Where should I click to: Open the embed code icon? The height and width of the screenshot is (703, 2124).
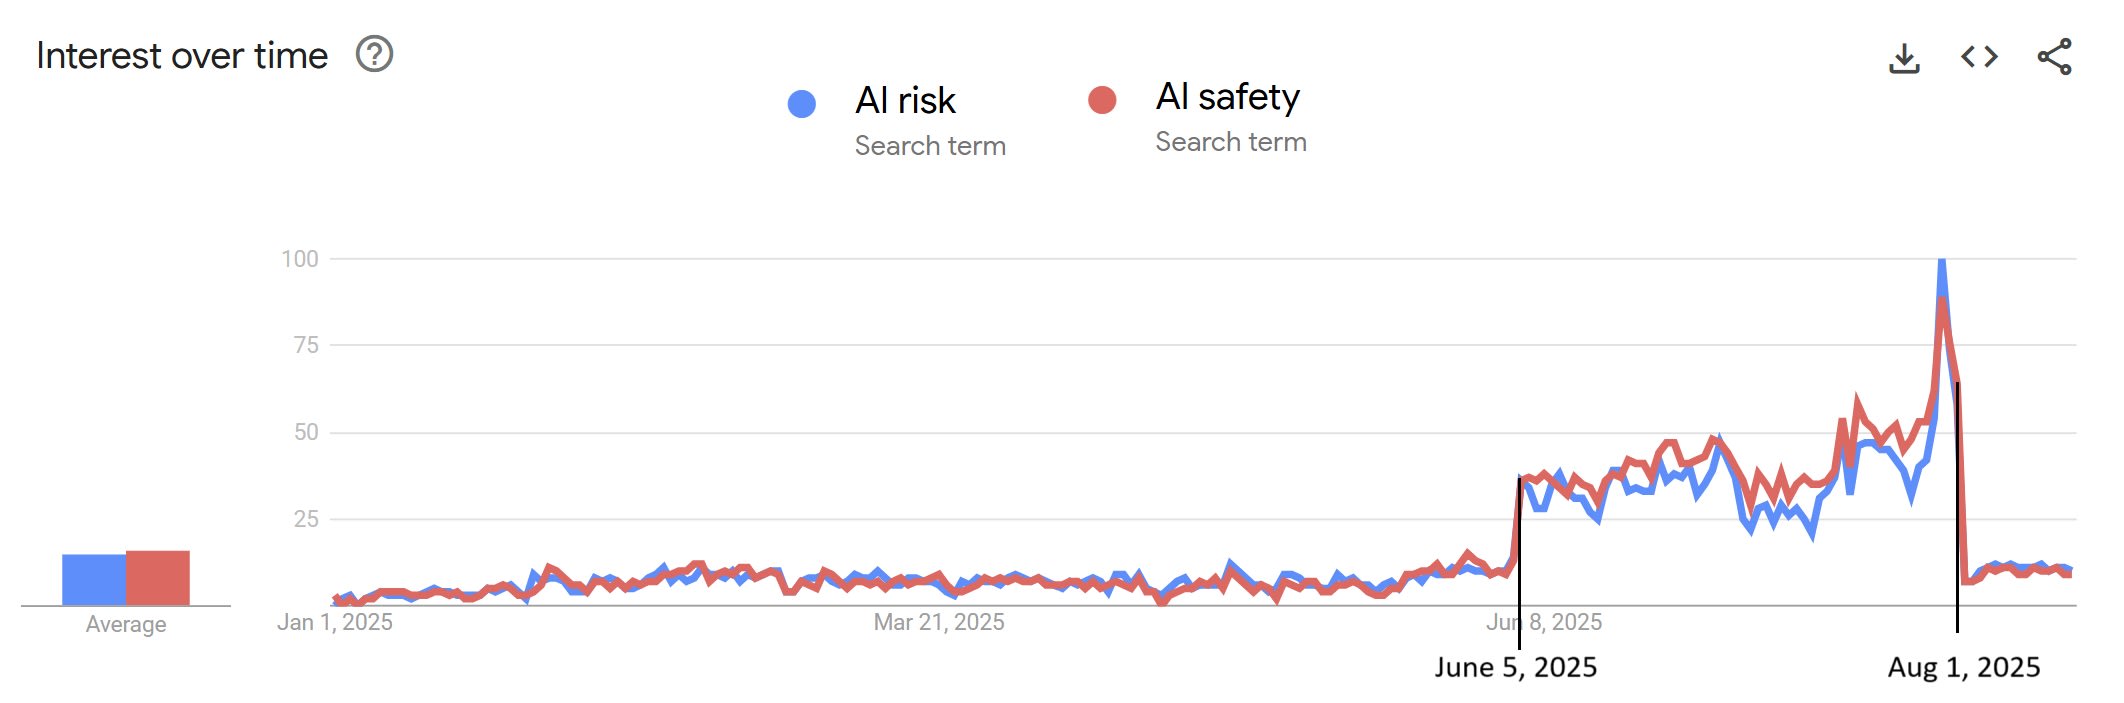pyautogui.click(x=1979, y=57)
